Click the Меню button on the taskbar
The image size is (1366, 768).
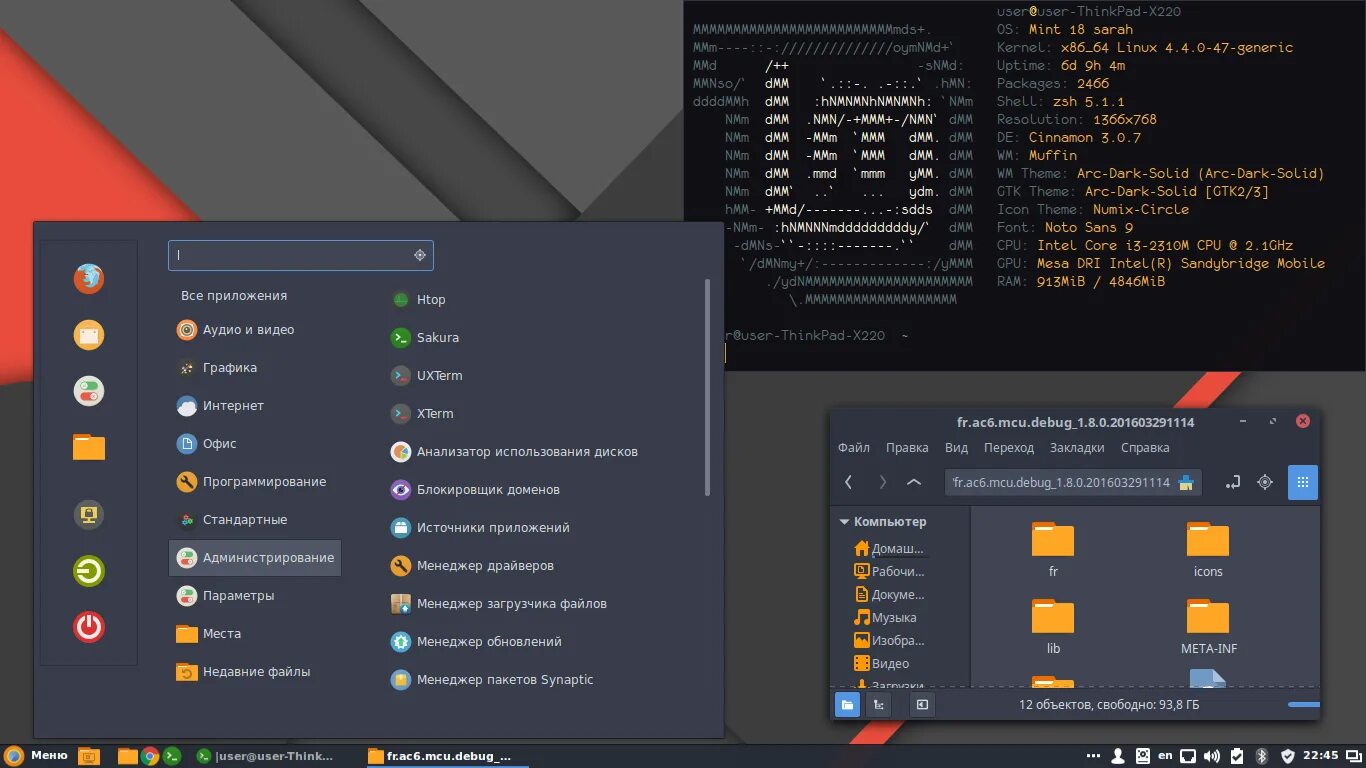click(37, 756)
